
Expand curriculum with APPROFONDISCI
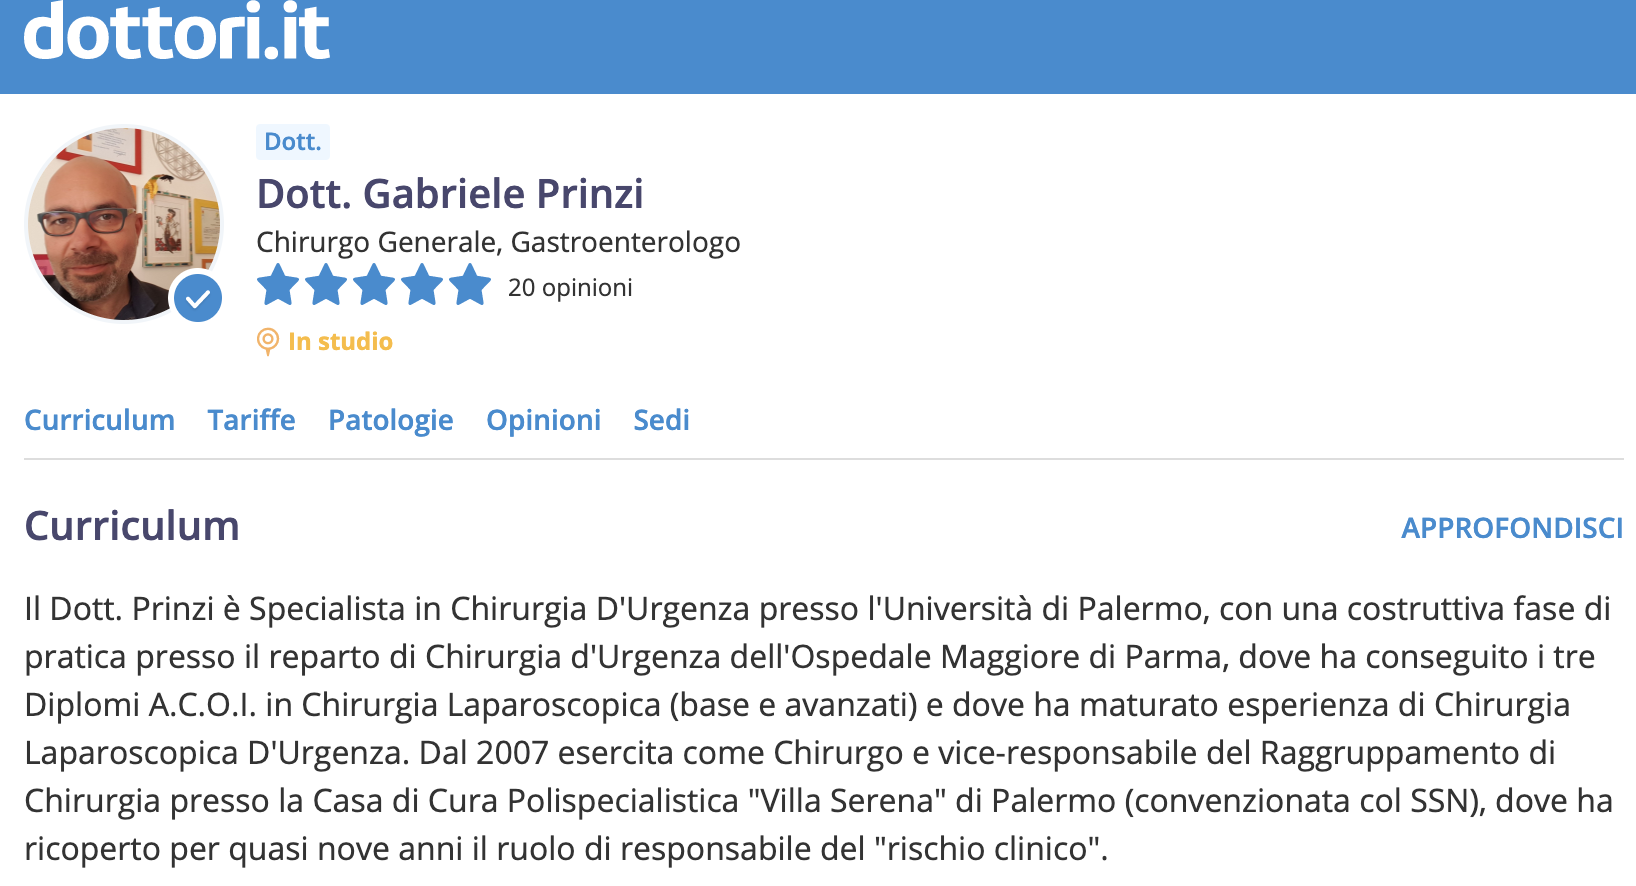(1512, 528)
